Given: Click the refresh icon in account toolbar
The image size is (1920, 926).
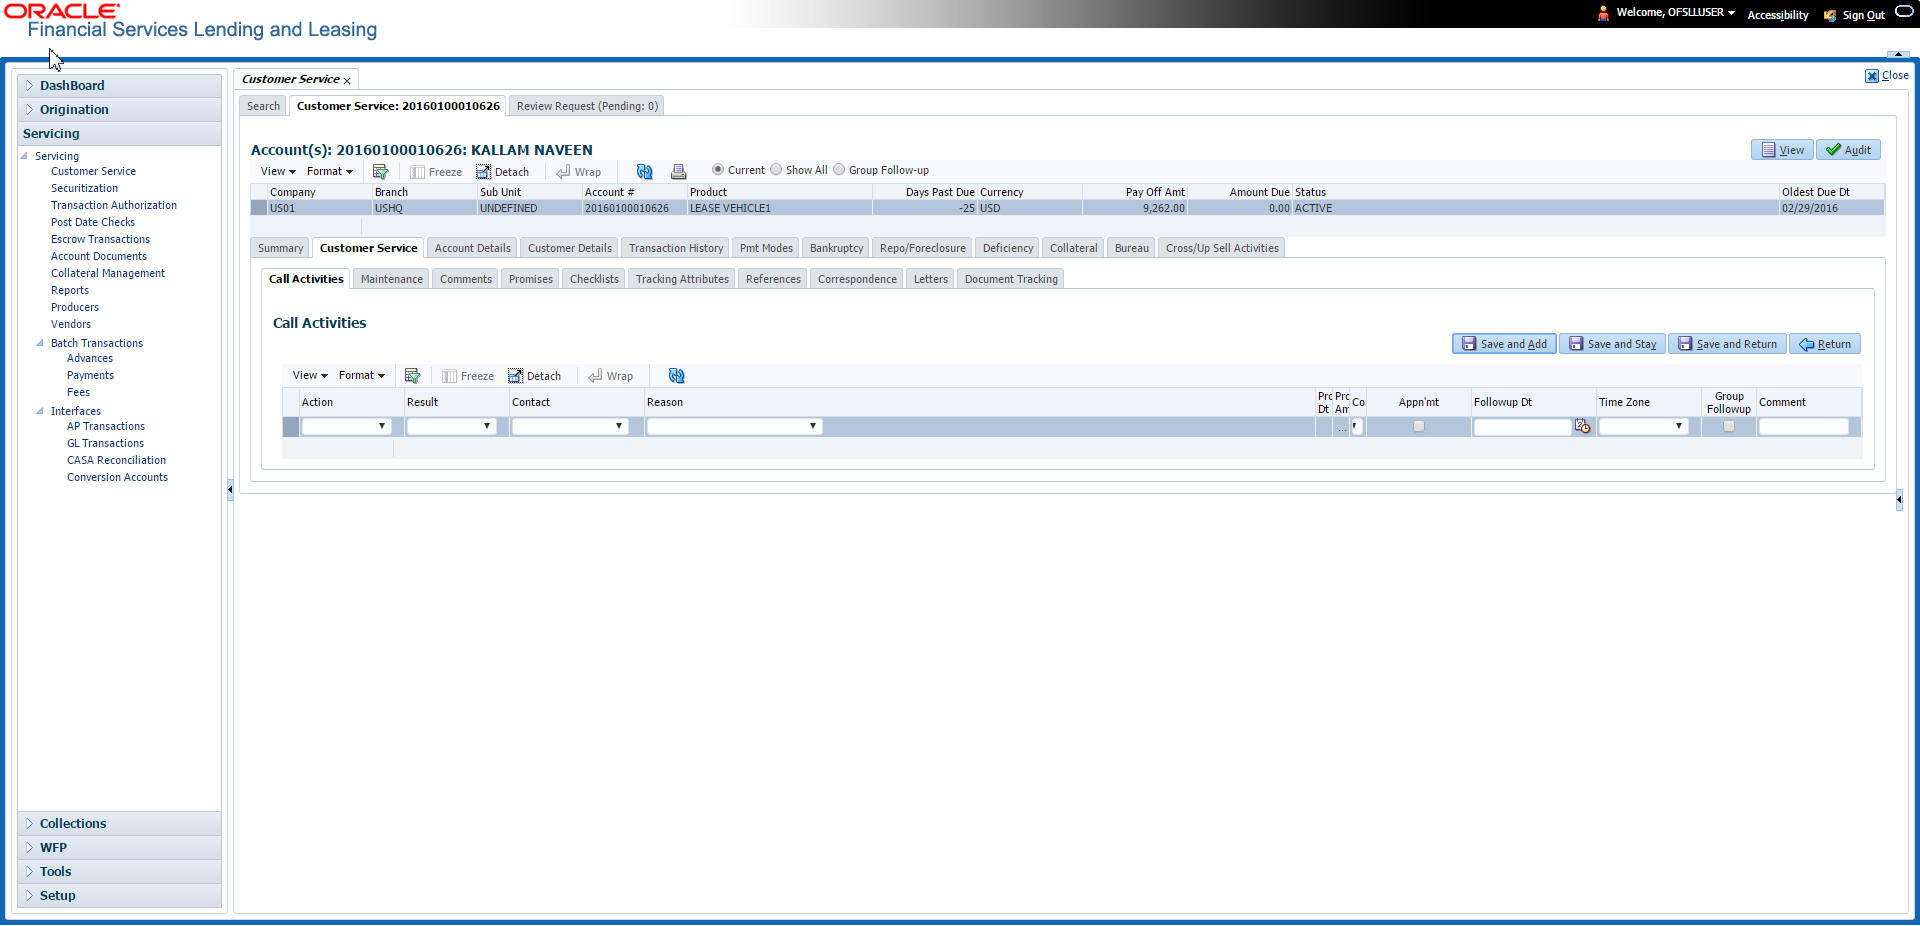Looking at the screenshot, I should click(645, 172).
